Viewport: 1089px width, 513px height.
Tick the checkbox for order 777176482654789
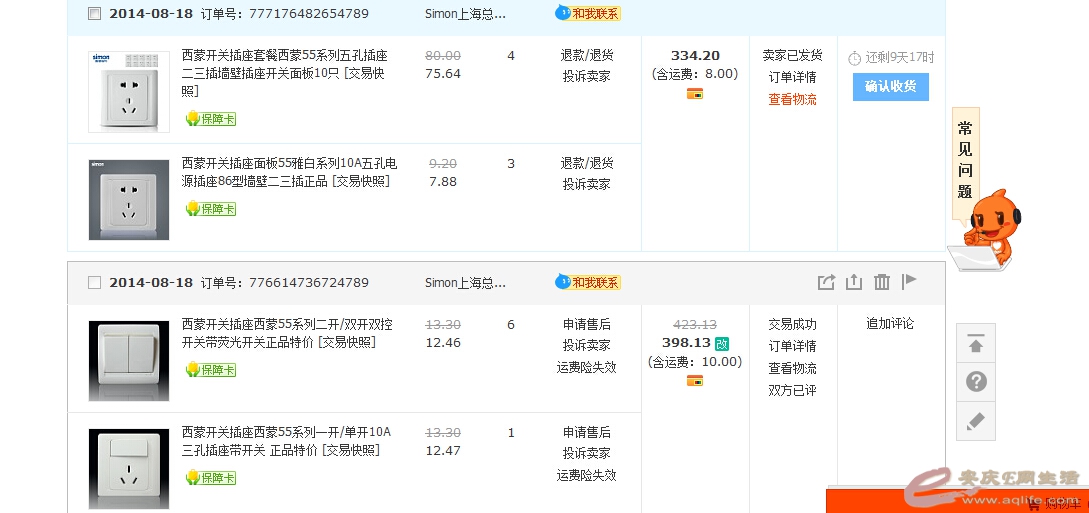click(94, 14)
